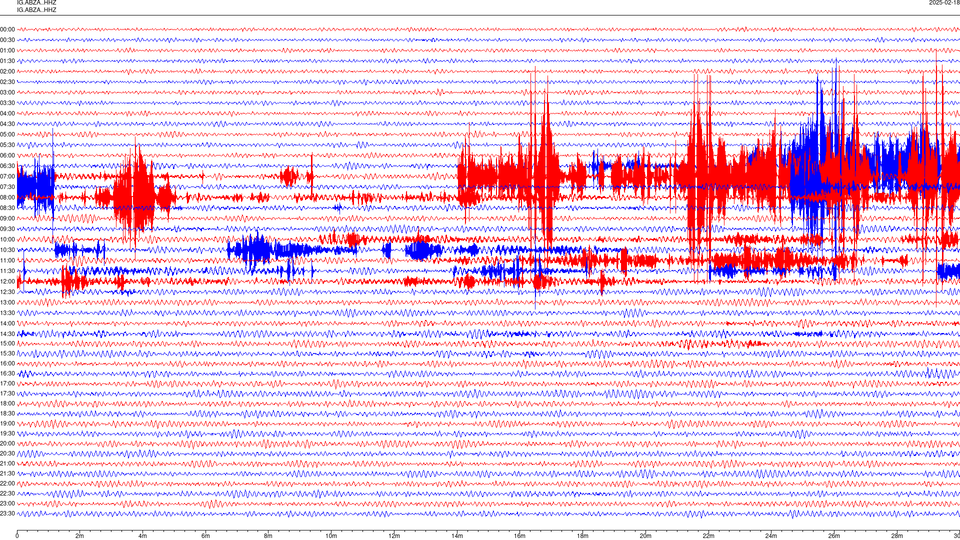The width and height of the screenshot is (960, 540).
Task: Click the 06:30 time label
Action: 7,166
